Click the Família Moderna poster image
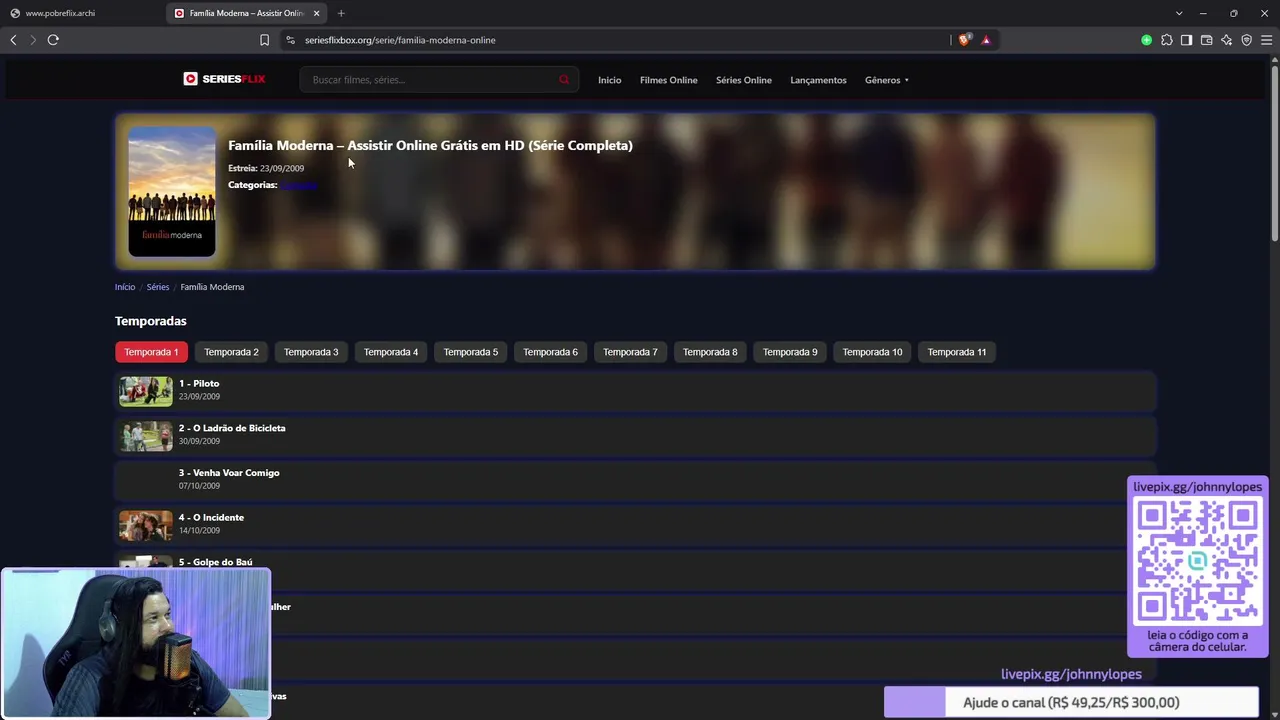 pos(172,192)
